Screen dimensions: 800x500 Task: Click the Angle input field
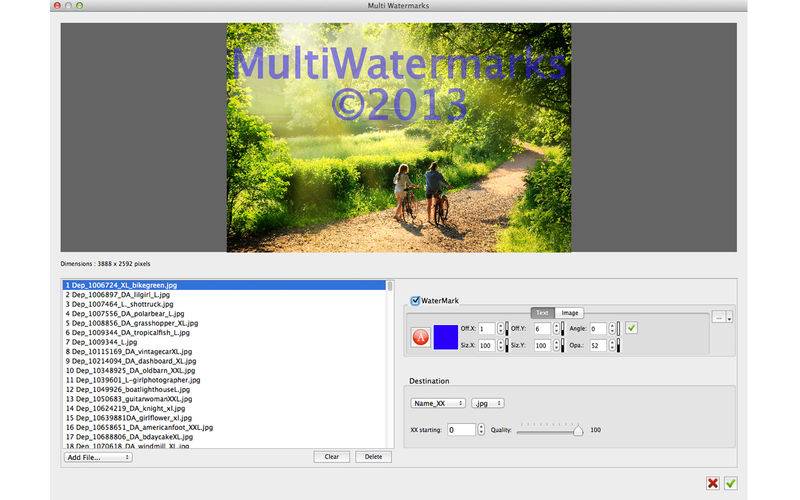click(598, 329)
